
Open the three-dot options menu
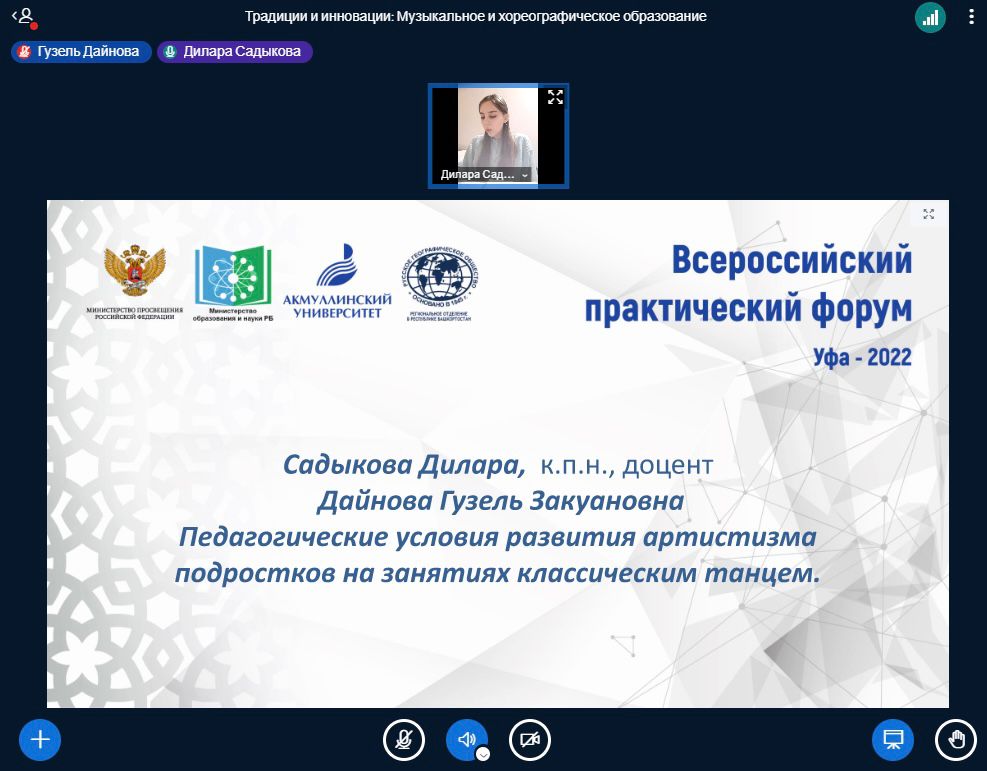971,17
